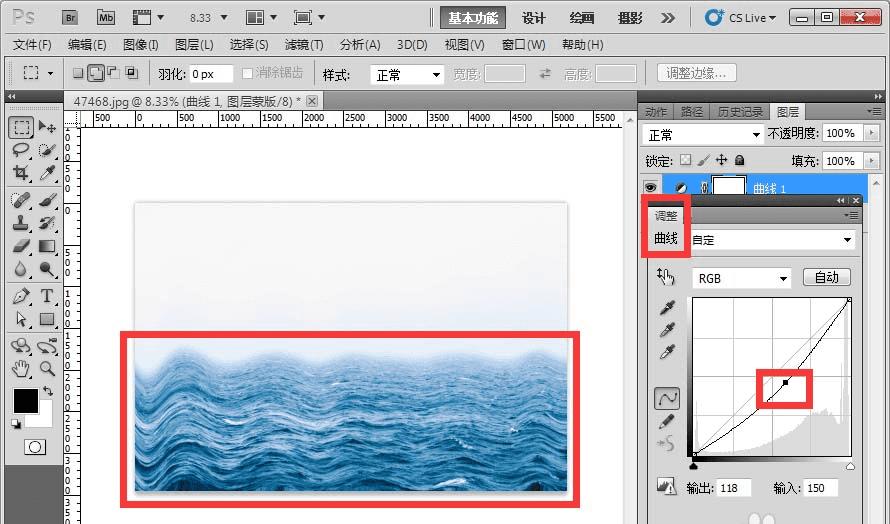Viewport: 890px width, 524px height.
Task: Select the Clone Stamp tool
Action: 21,223
